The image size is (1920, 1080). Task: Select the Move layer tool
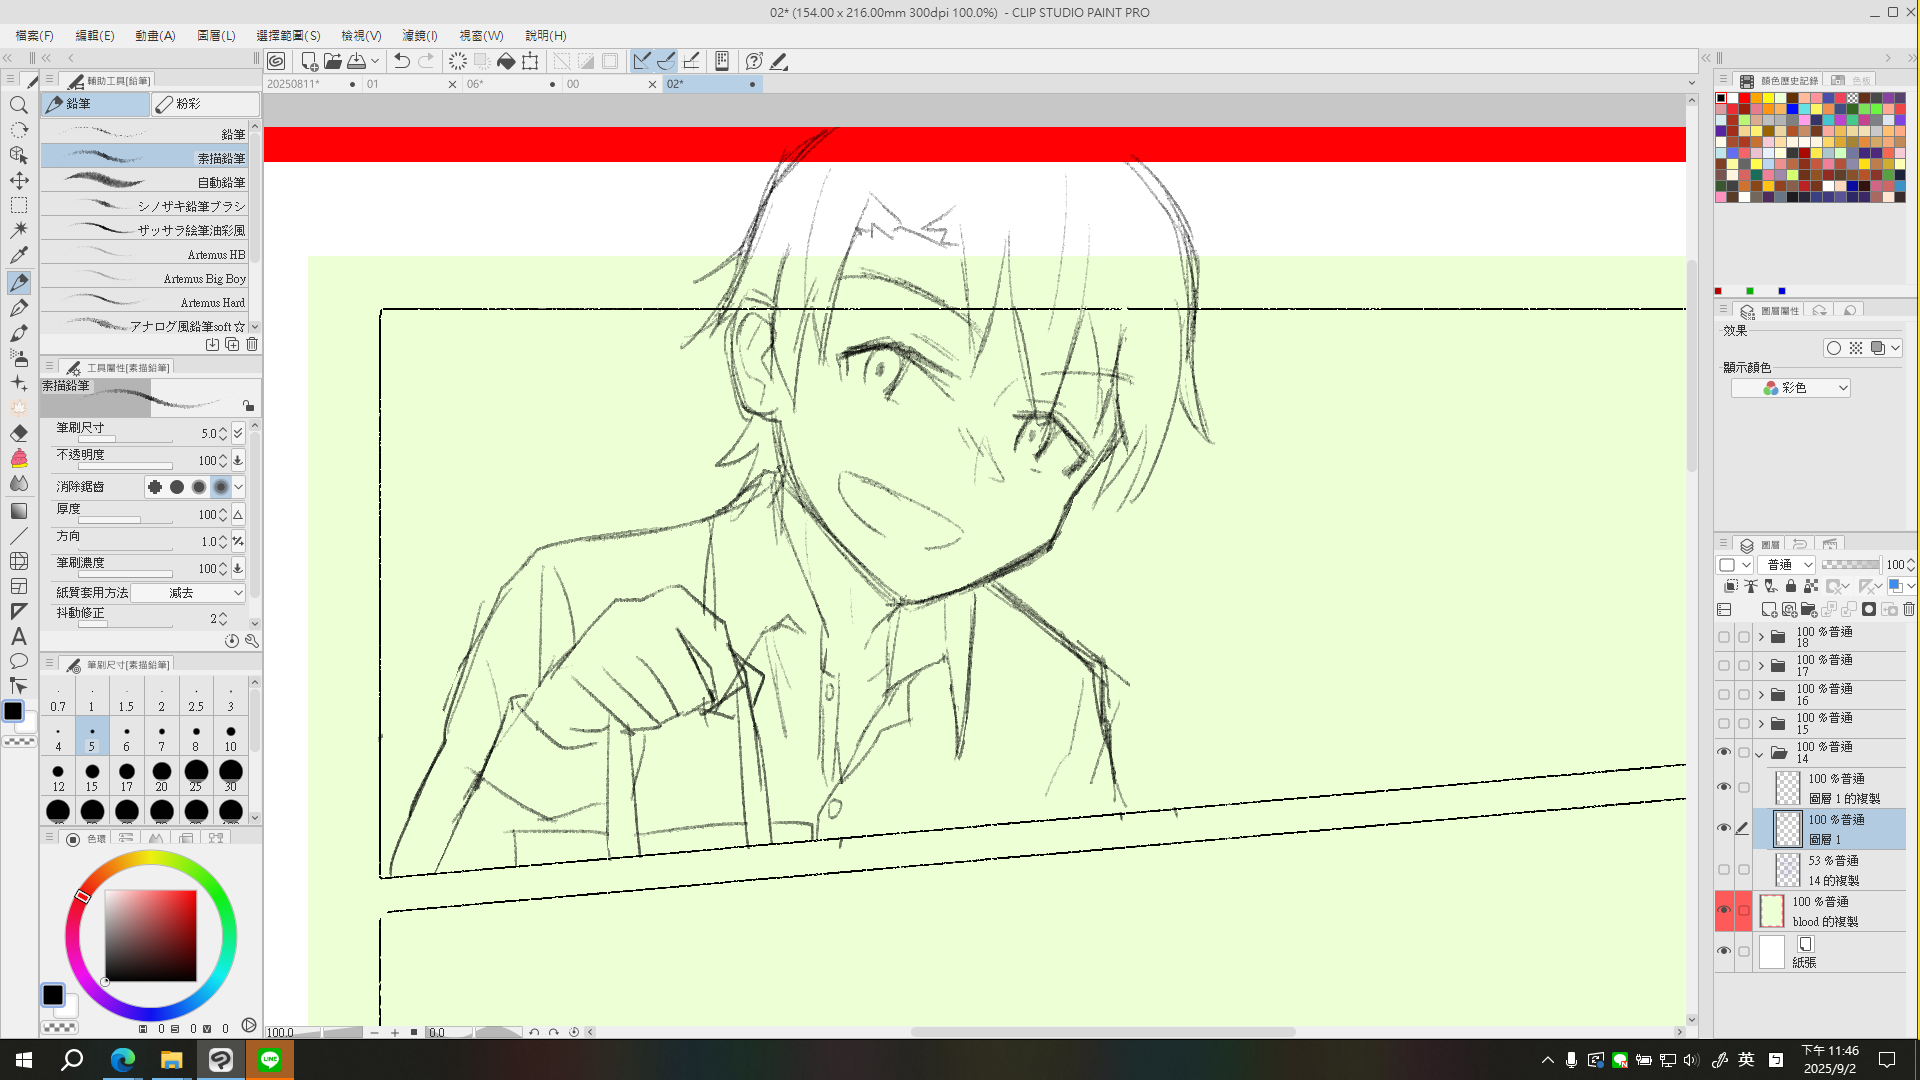pos(19,180)
